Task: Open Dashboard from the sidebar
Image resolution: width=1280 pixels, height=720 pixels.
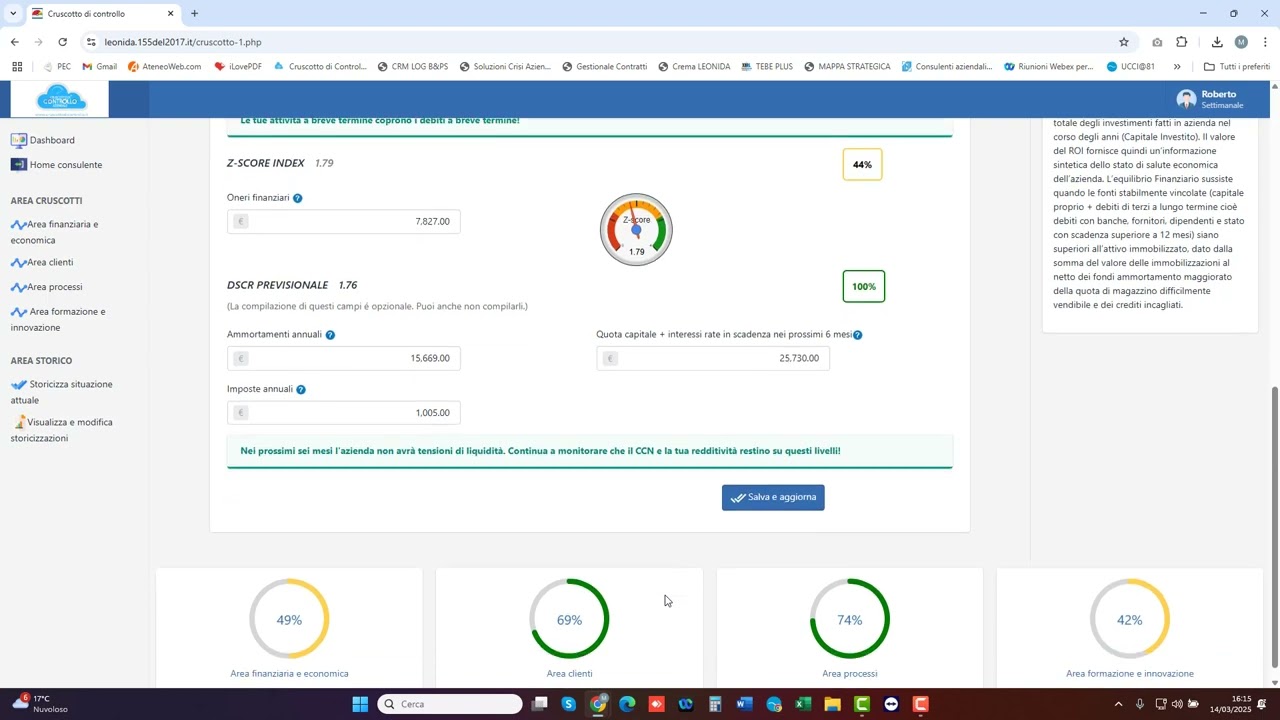Action: coord(51,141)
